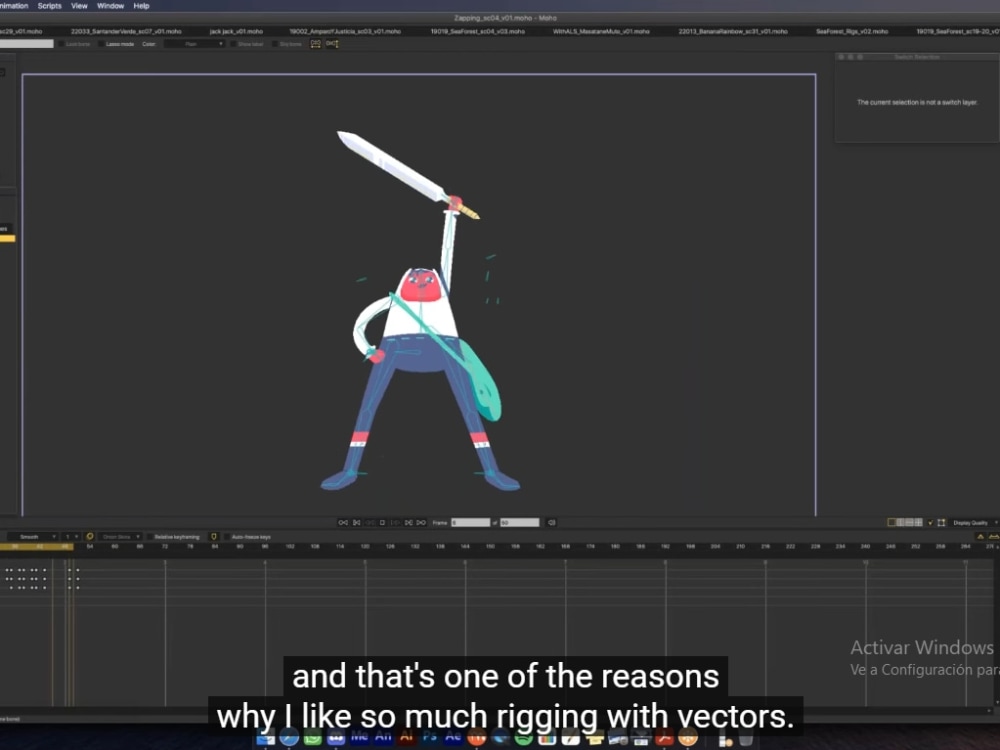Viewport: 1000px width, 750px height.
Task: Click the first yellow bone option icon
Action: [x=316, y=44]
